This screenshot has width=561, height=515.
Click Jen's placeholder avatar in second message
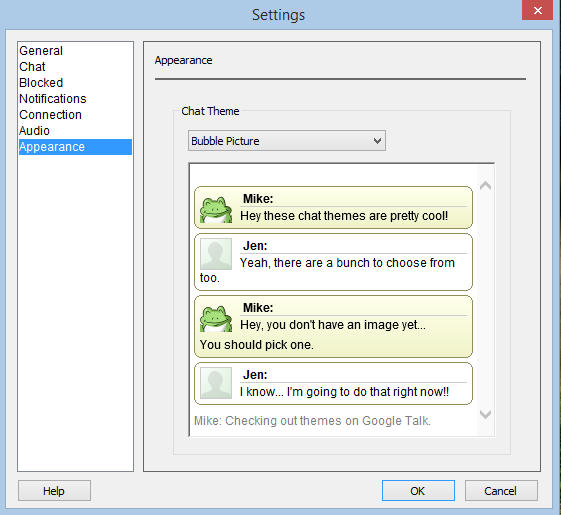216,254
